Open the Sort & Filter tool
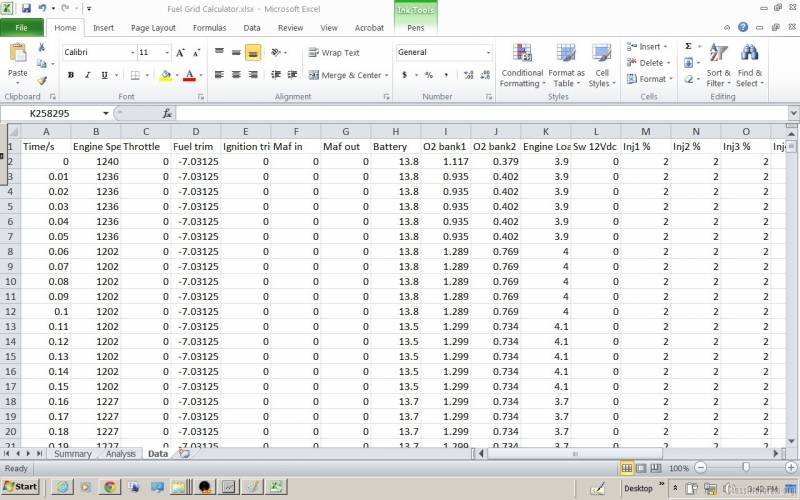The height and width of the screenshot is (500, 800). (718, 65)
